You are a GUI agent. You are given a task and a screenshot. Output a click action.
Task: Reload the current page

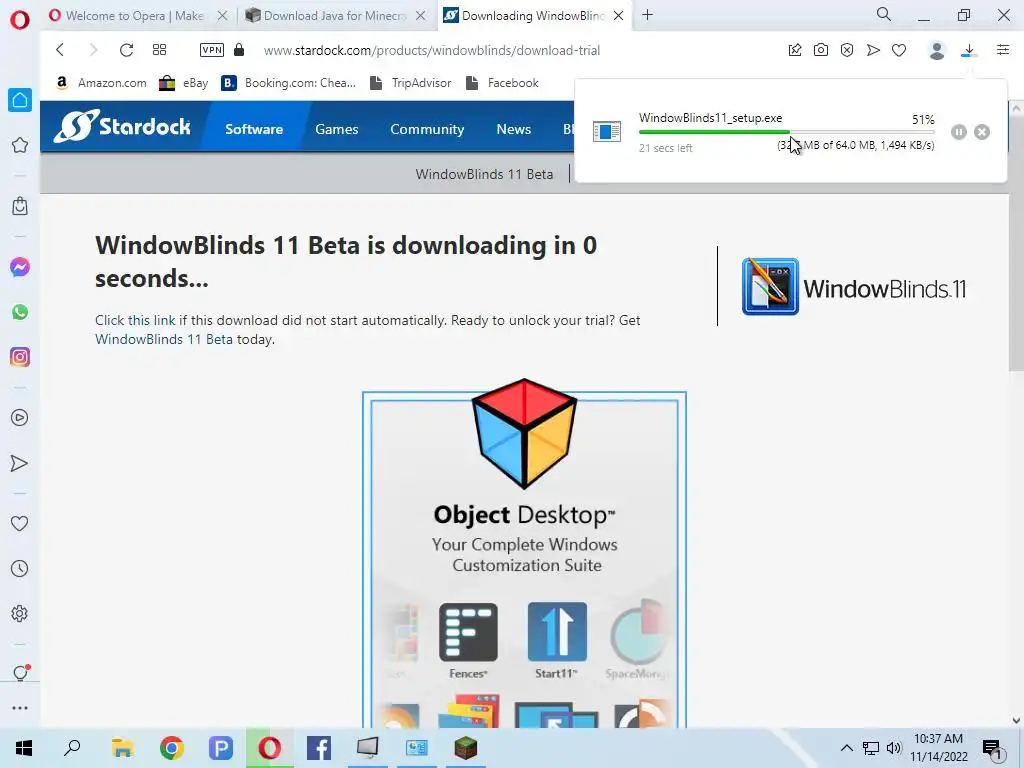[127, 50]
